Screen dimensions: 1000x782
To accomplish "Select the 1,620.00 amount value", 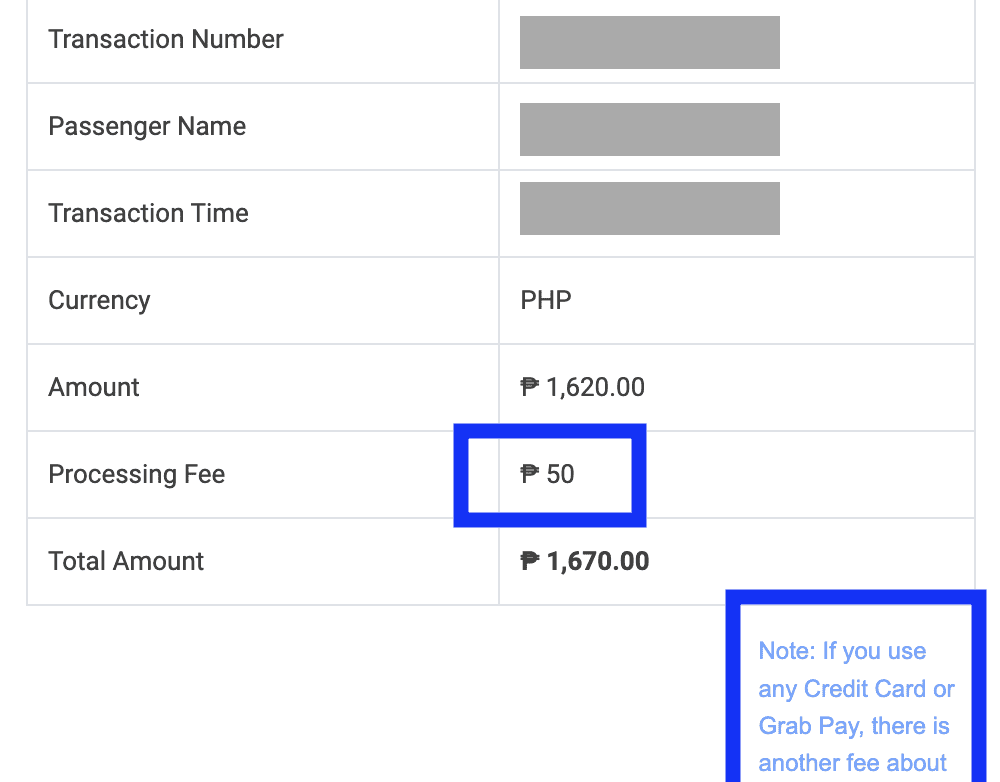I will point(596,388).
